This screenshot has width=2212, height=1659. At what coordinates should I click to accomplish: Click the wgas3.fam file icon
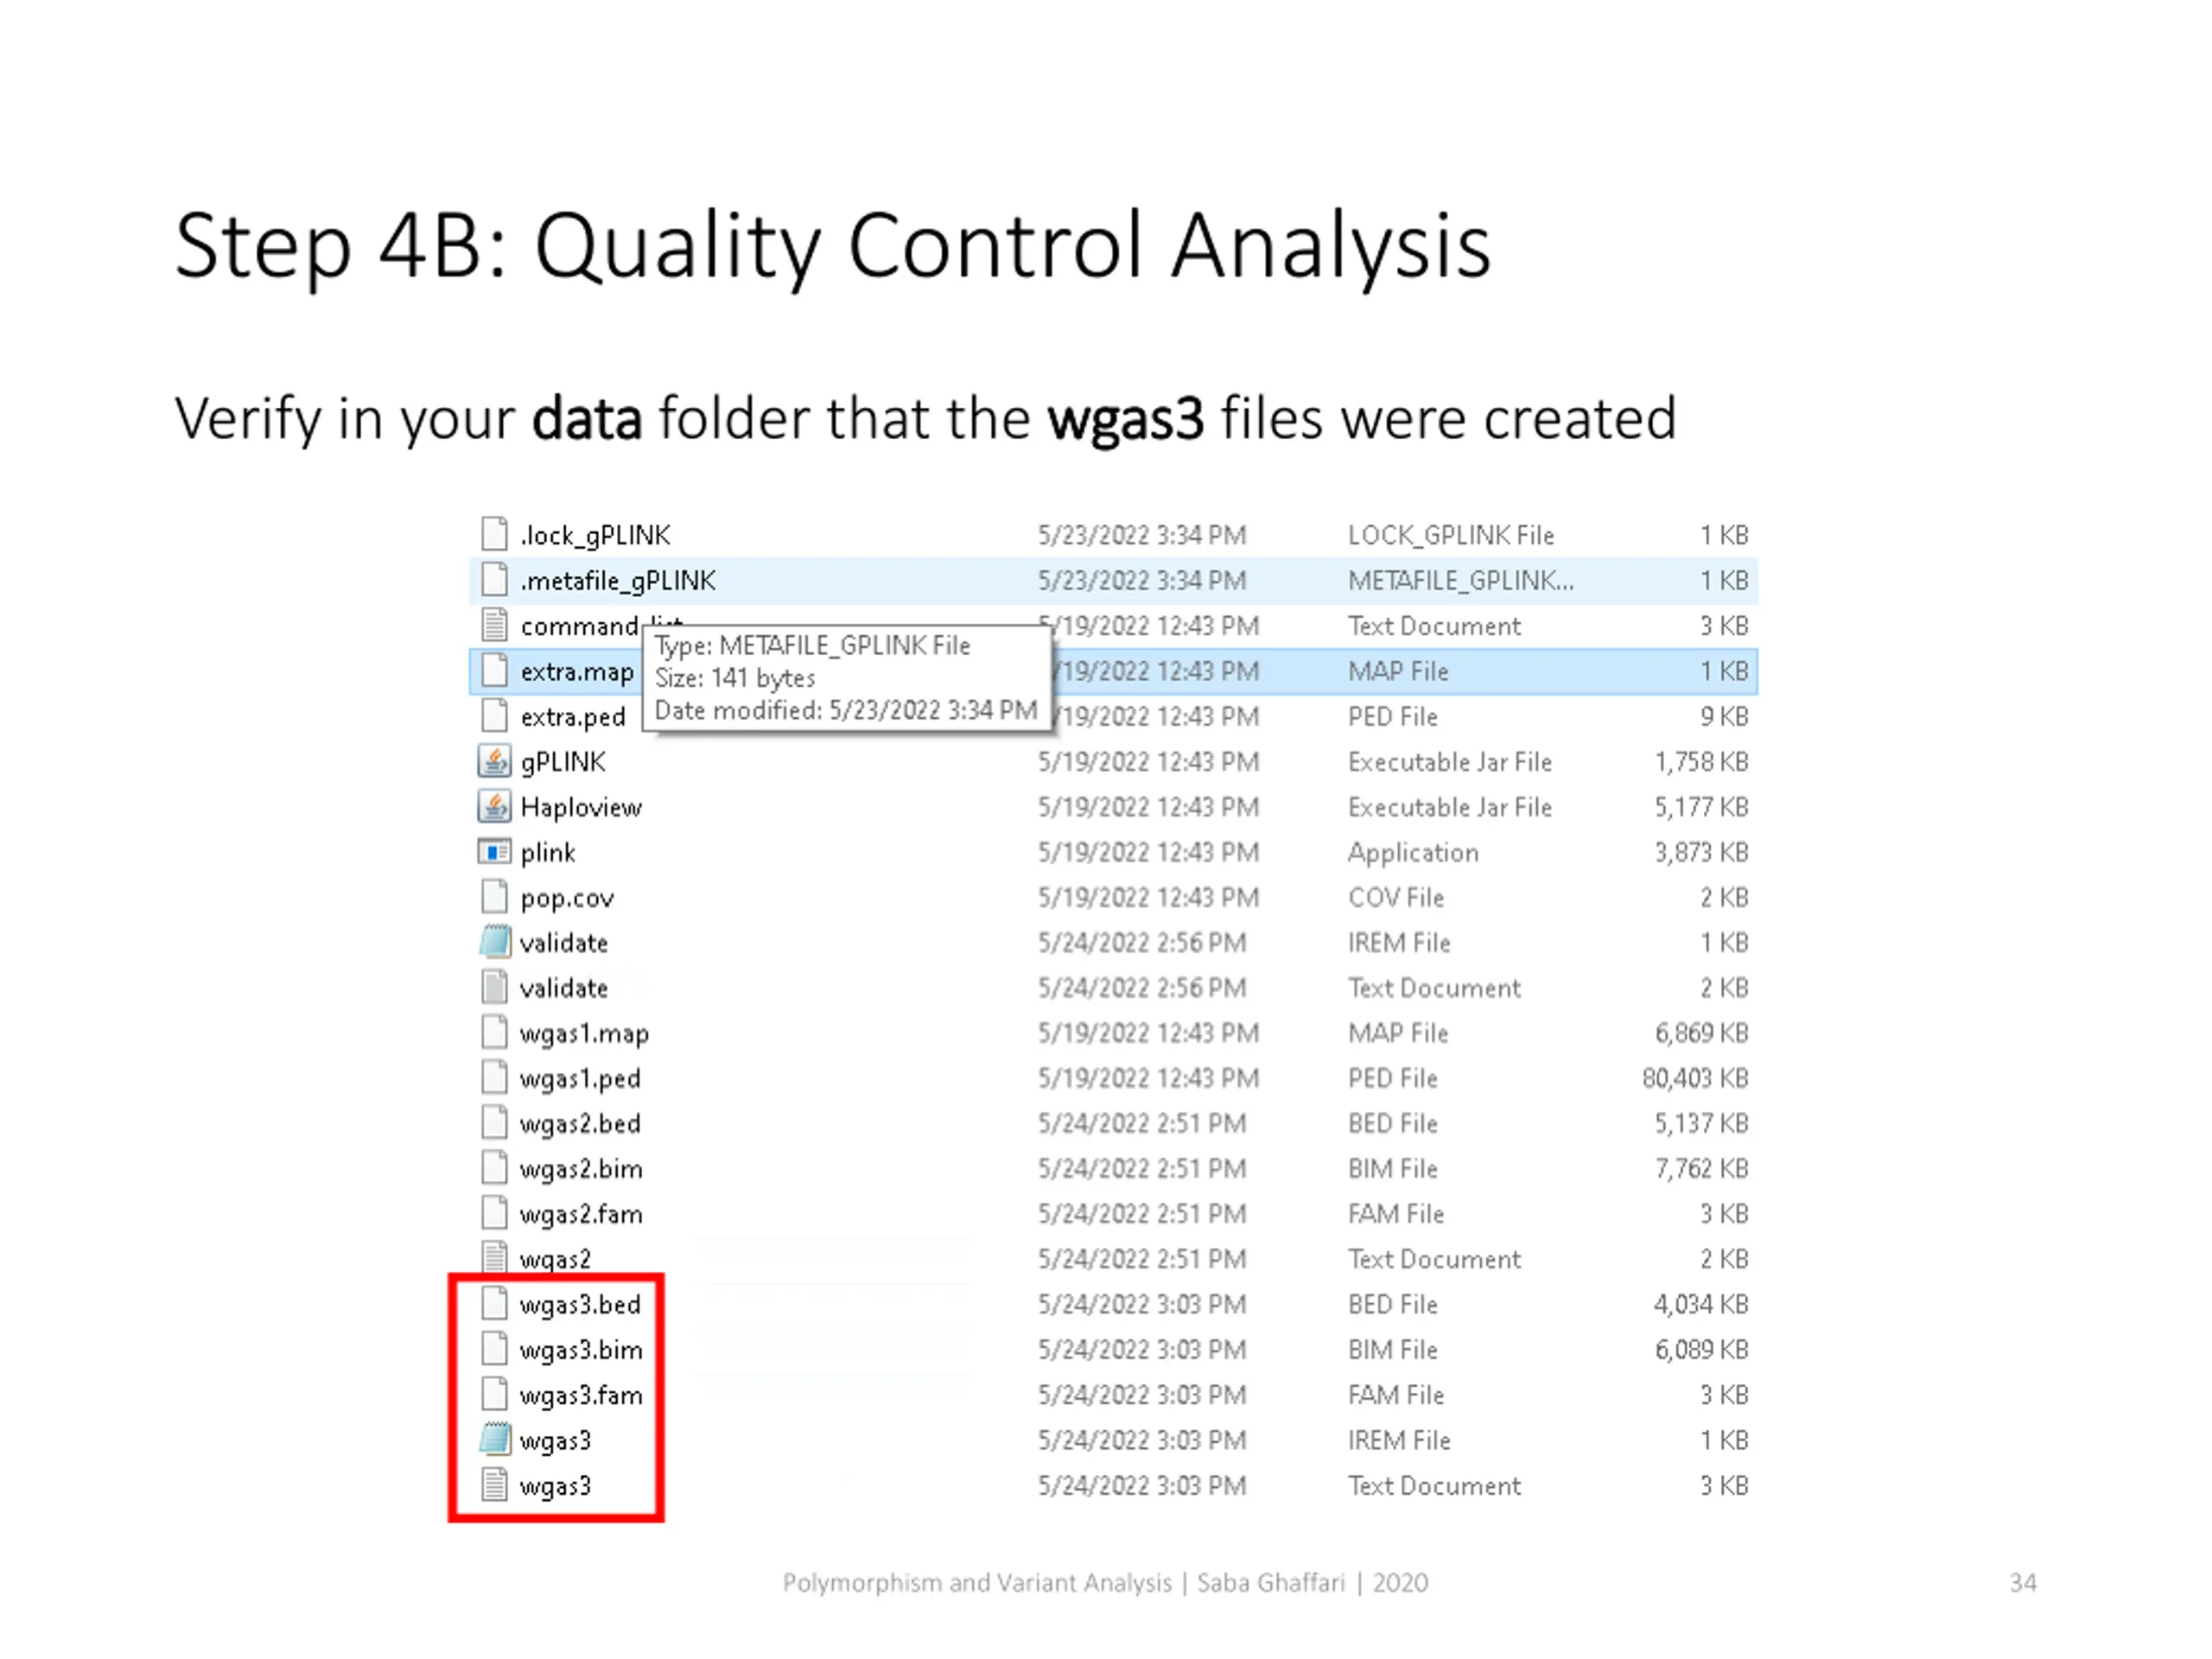click(494, 1394)
